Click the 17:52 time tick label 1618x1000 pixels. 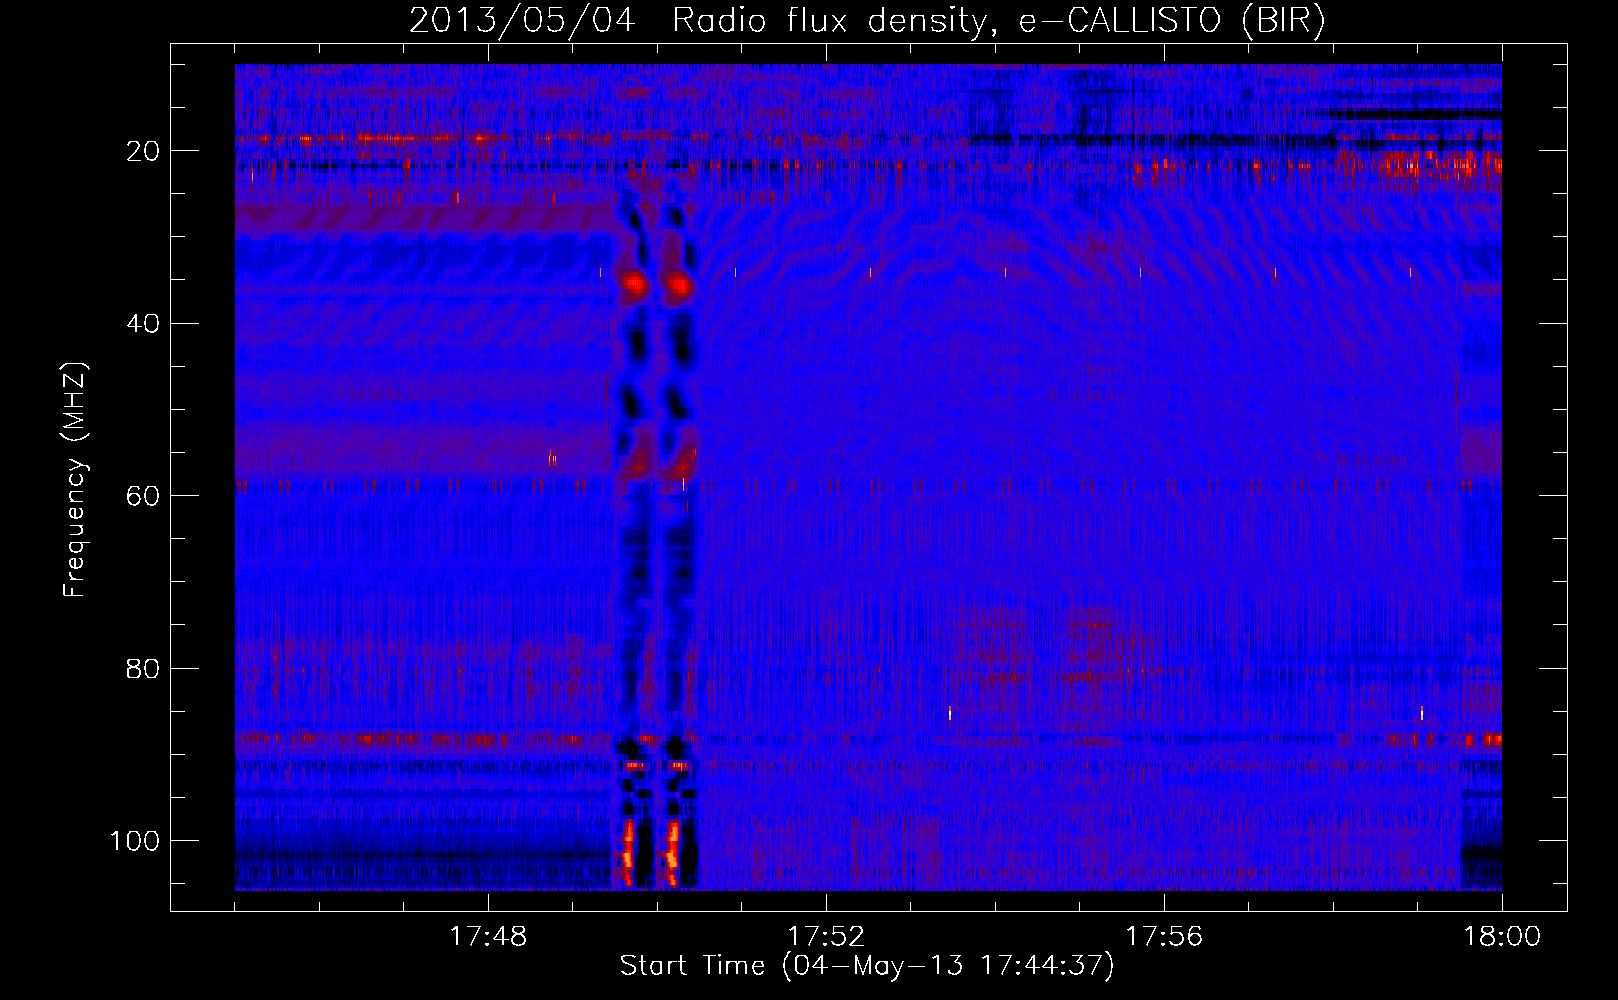point(826,937)
